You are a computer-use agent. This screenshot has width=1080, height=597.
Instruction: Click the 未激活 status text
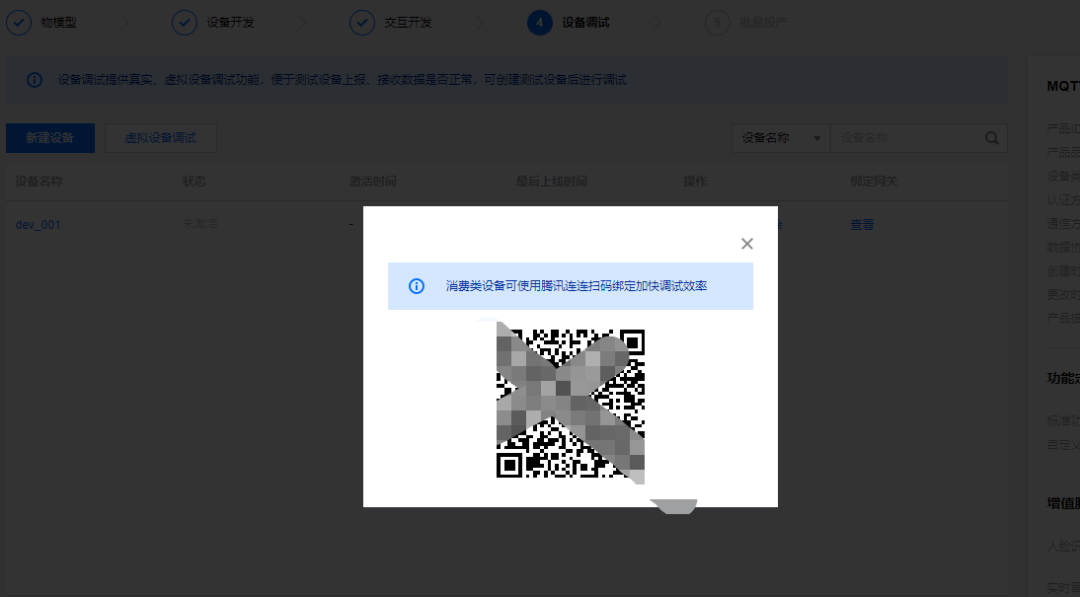click(x=200, y=224)
